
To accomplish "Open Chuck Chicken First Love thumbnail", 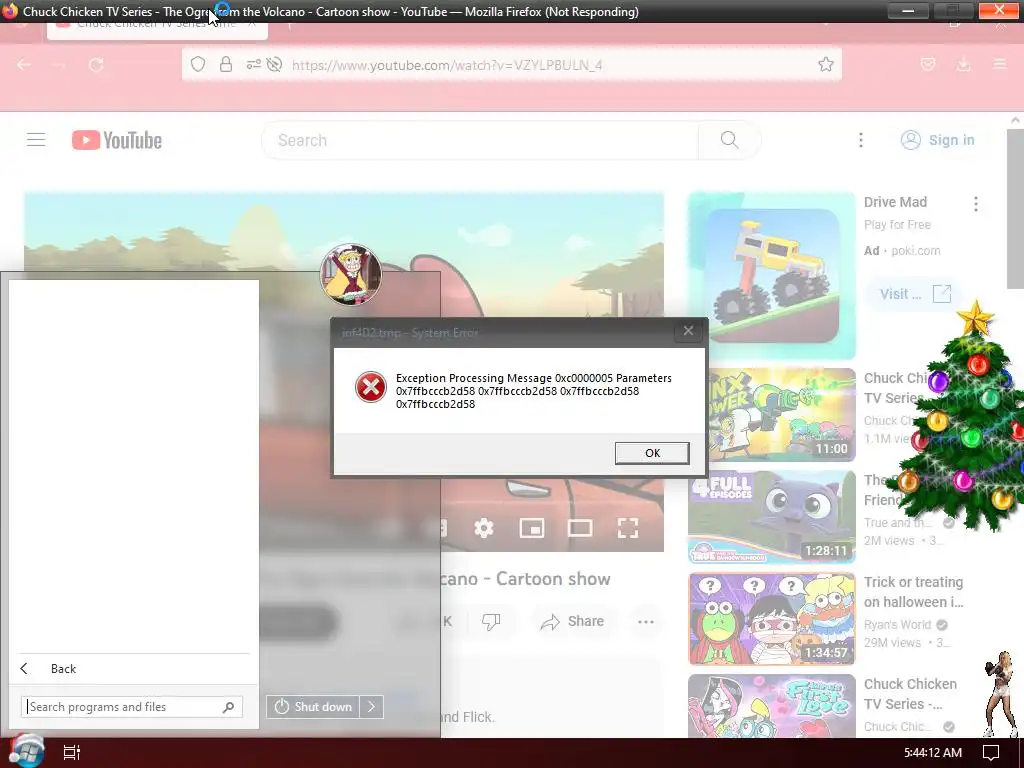I will click(772, 706).
